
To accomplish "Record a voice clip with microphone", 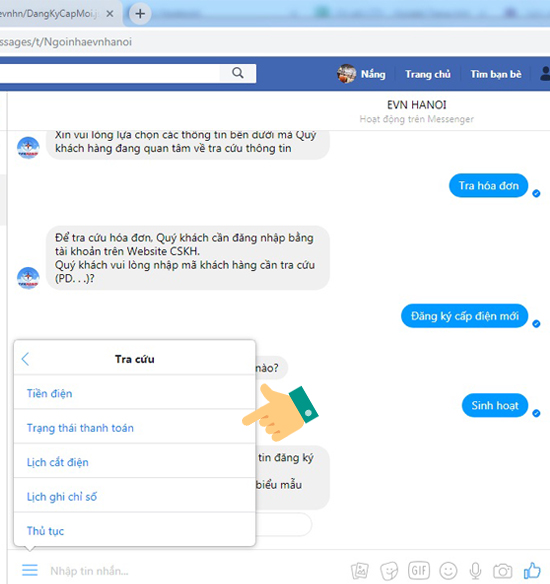I will tap(475, 571).
